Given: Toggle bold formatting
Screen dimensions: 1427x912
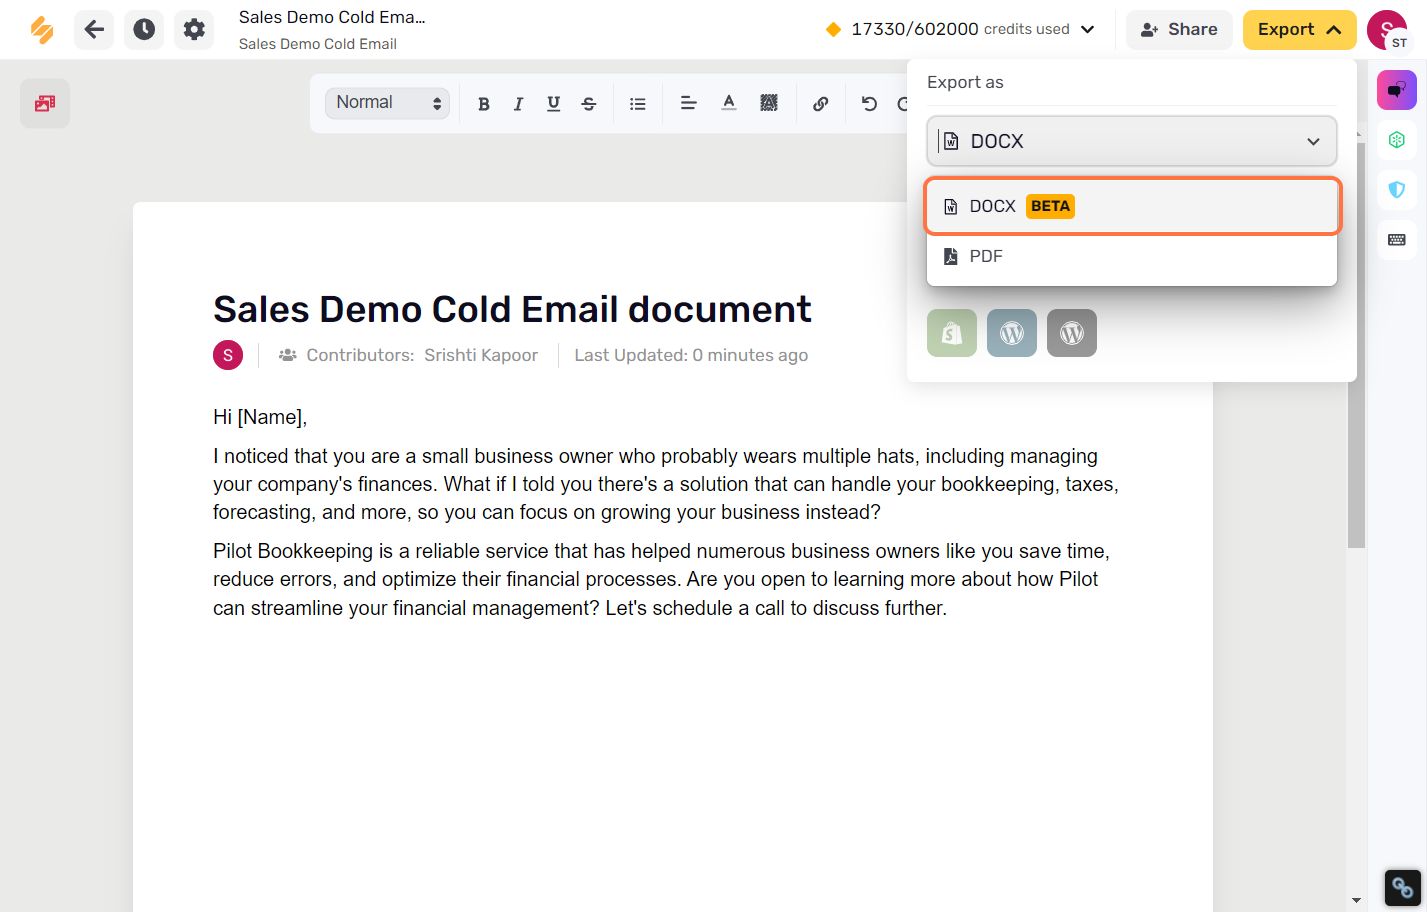Looking at the screenshot, I should click(x=484, y=103).
